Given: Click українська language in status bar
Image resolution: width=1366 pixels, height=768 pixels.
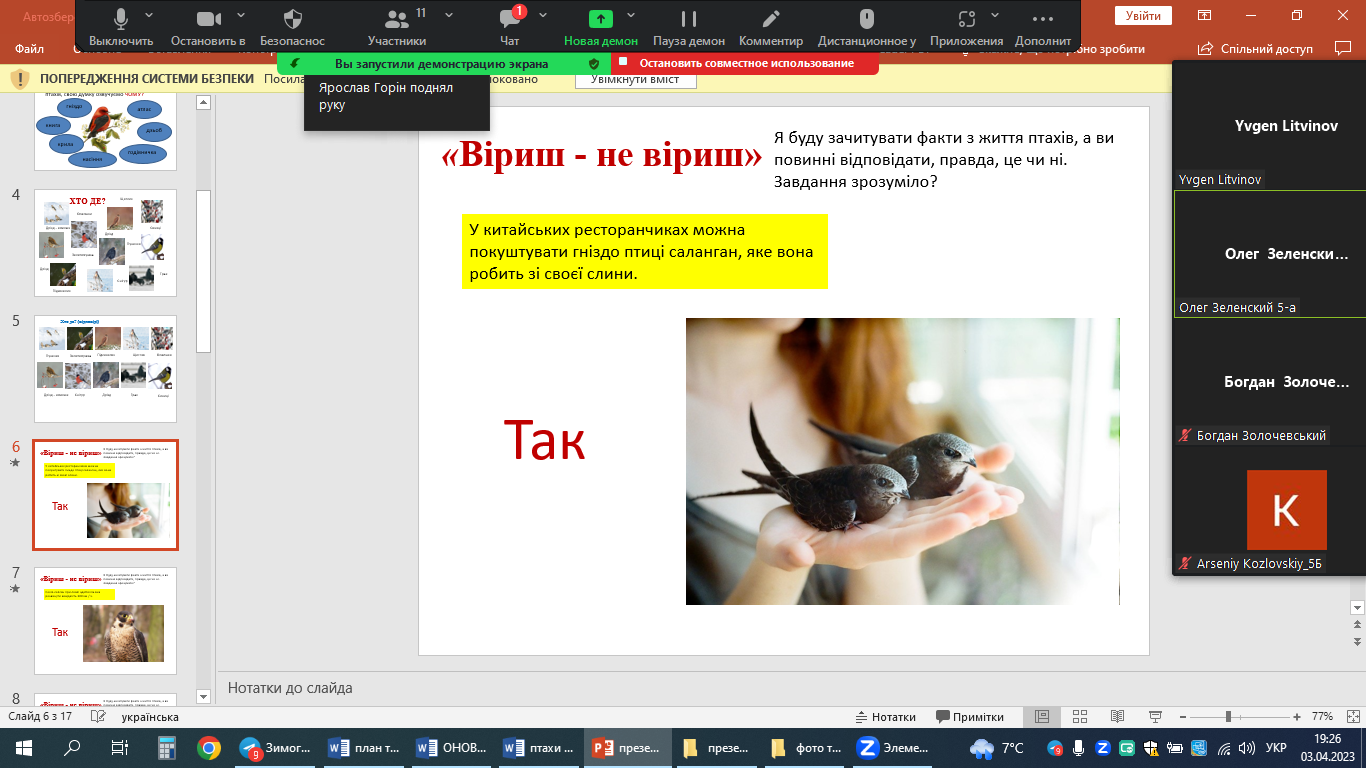Looking at the screenshot, I should [150, 717].
